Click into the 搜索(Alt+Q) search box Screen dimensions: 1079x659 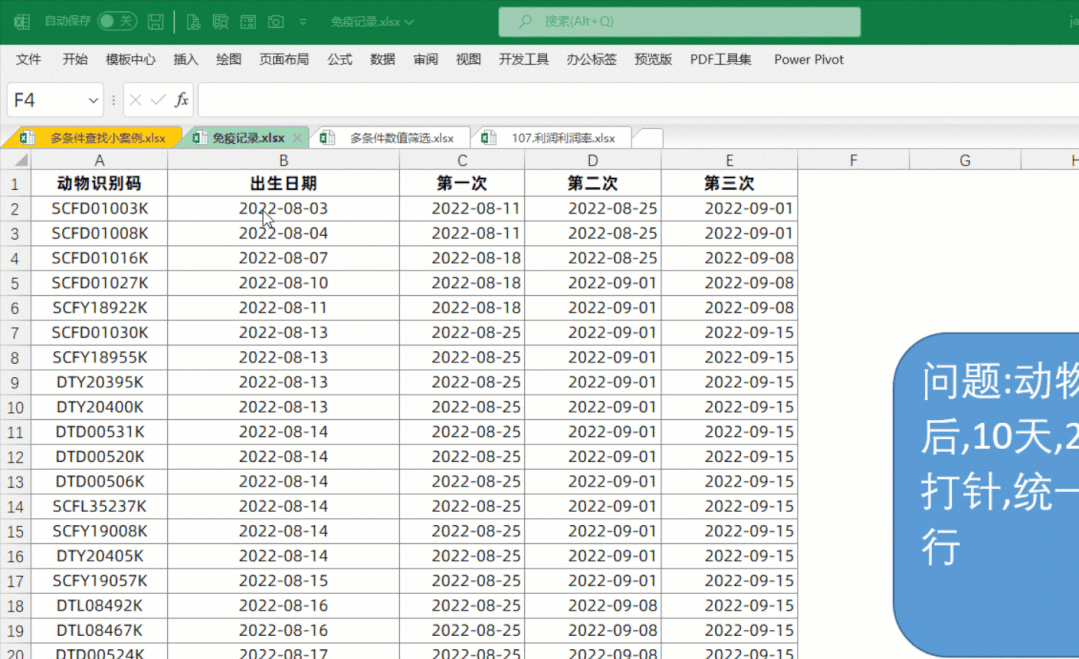click(679, 21)
